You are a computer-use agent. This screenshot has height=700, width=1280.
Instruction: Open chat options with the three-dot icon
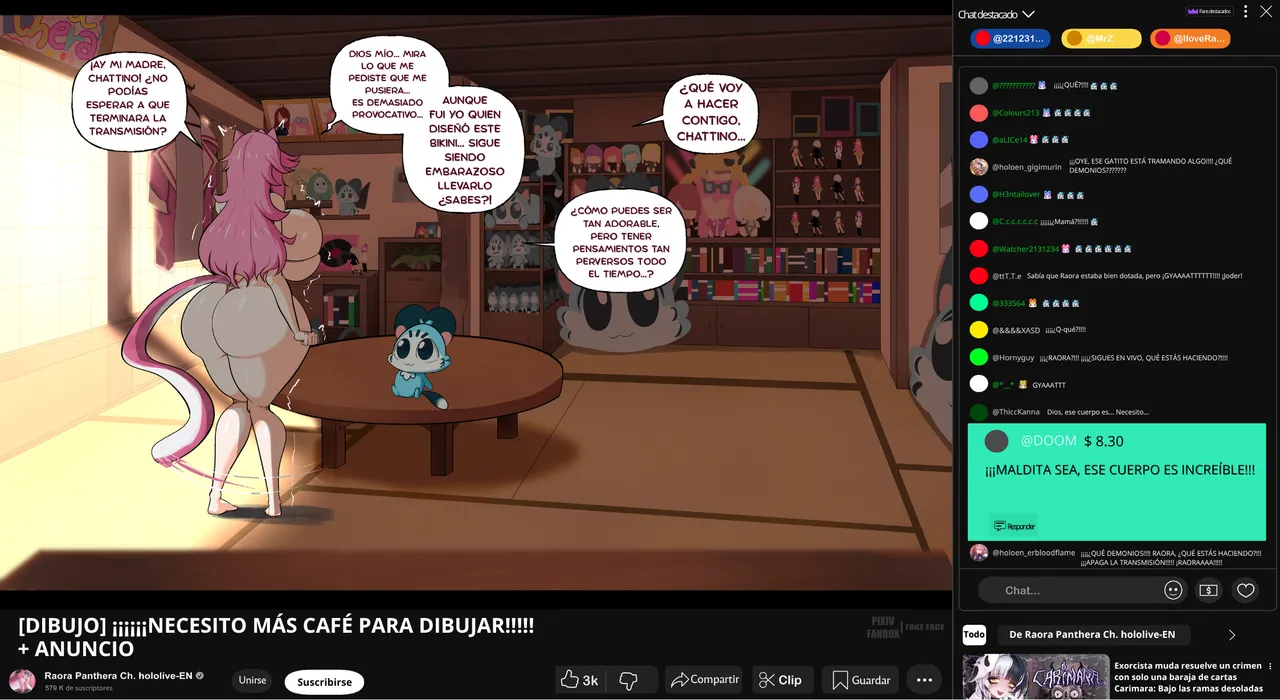[x=1243, y=11]
